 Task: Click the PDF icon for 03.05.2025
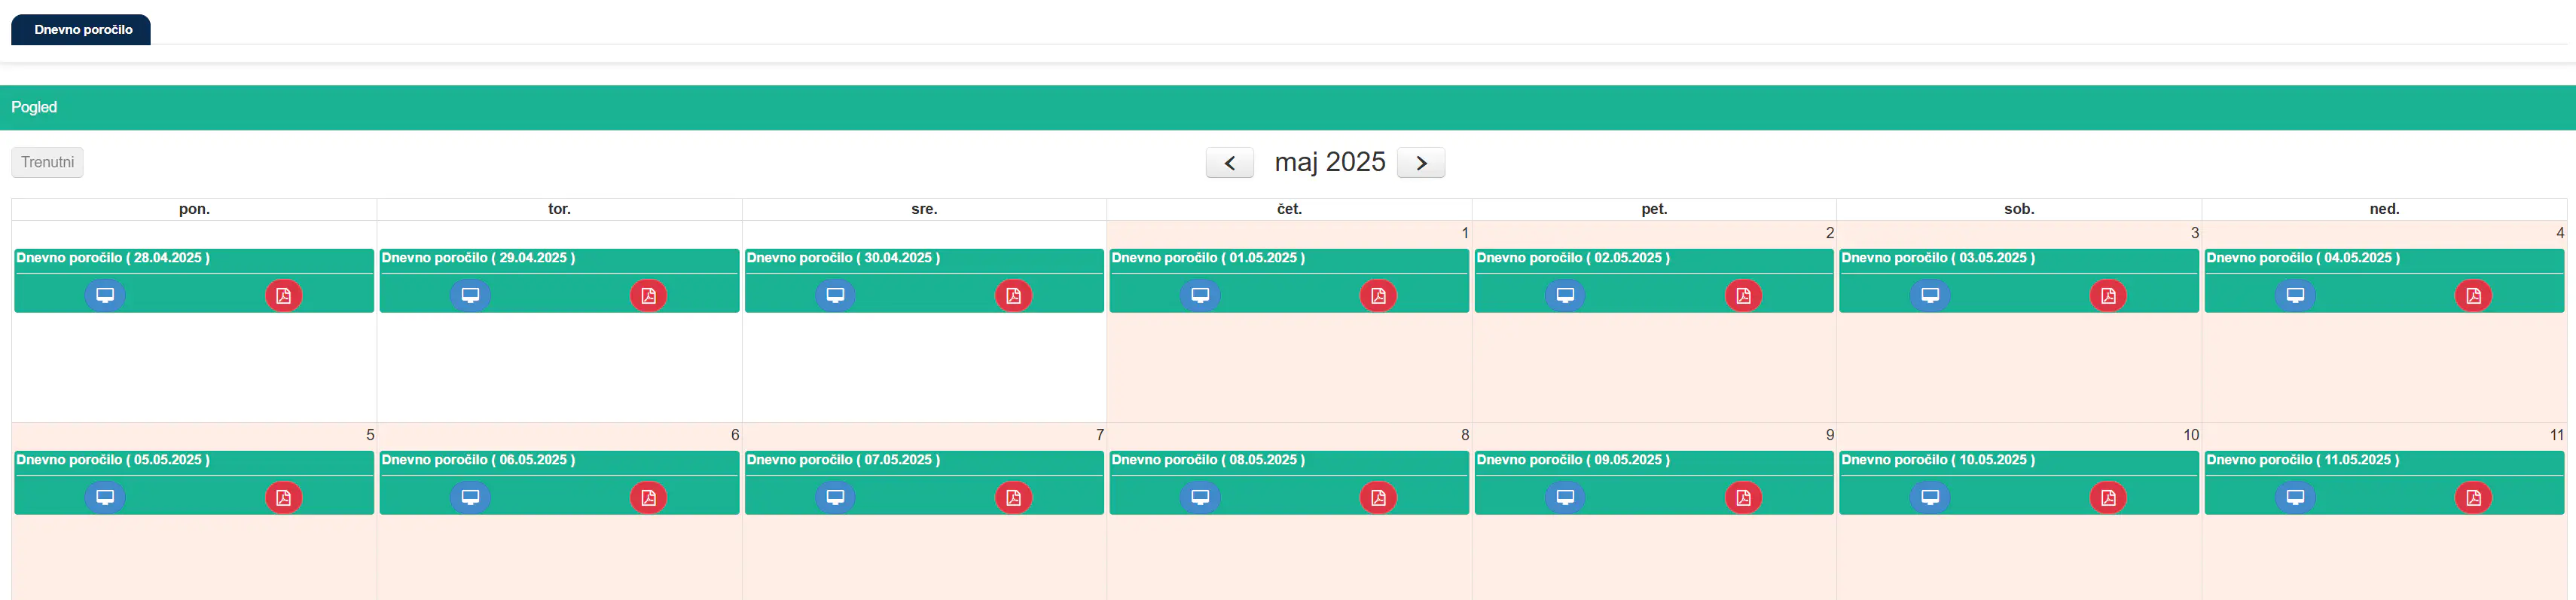tap(2108, 295)
